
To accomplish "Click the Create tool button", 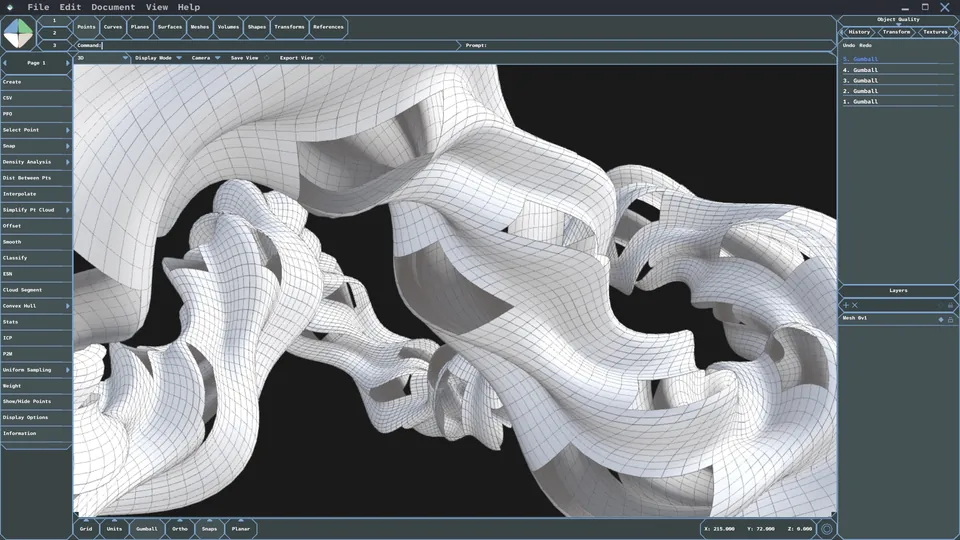I will 36,82.
